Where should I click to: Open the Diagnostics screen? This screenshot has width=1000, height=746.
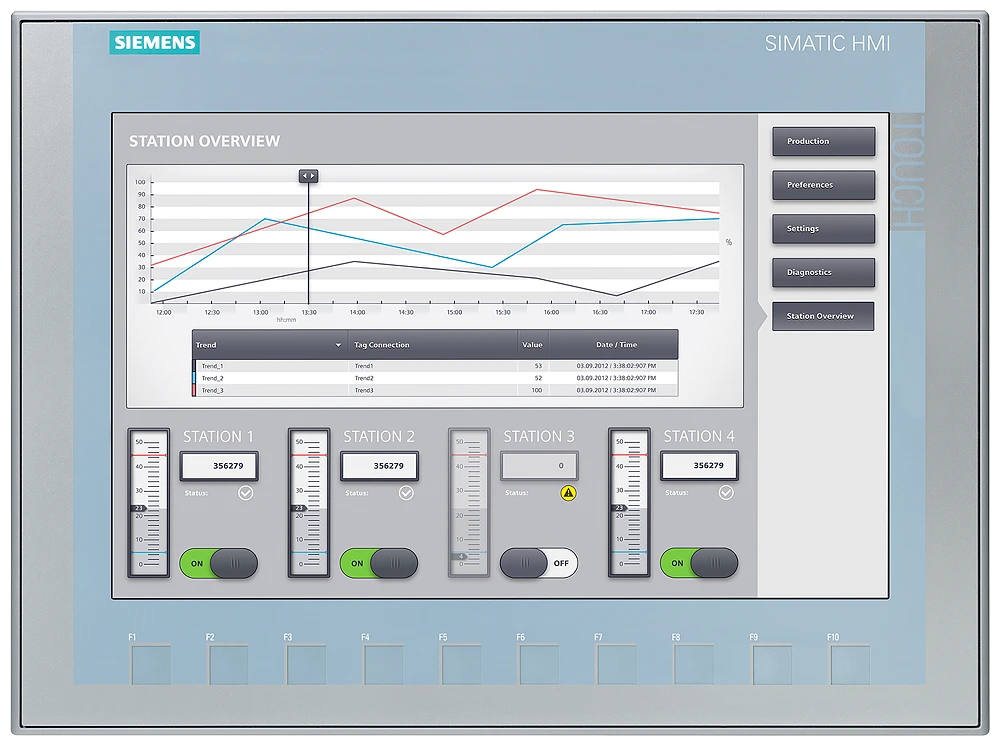823,272
